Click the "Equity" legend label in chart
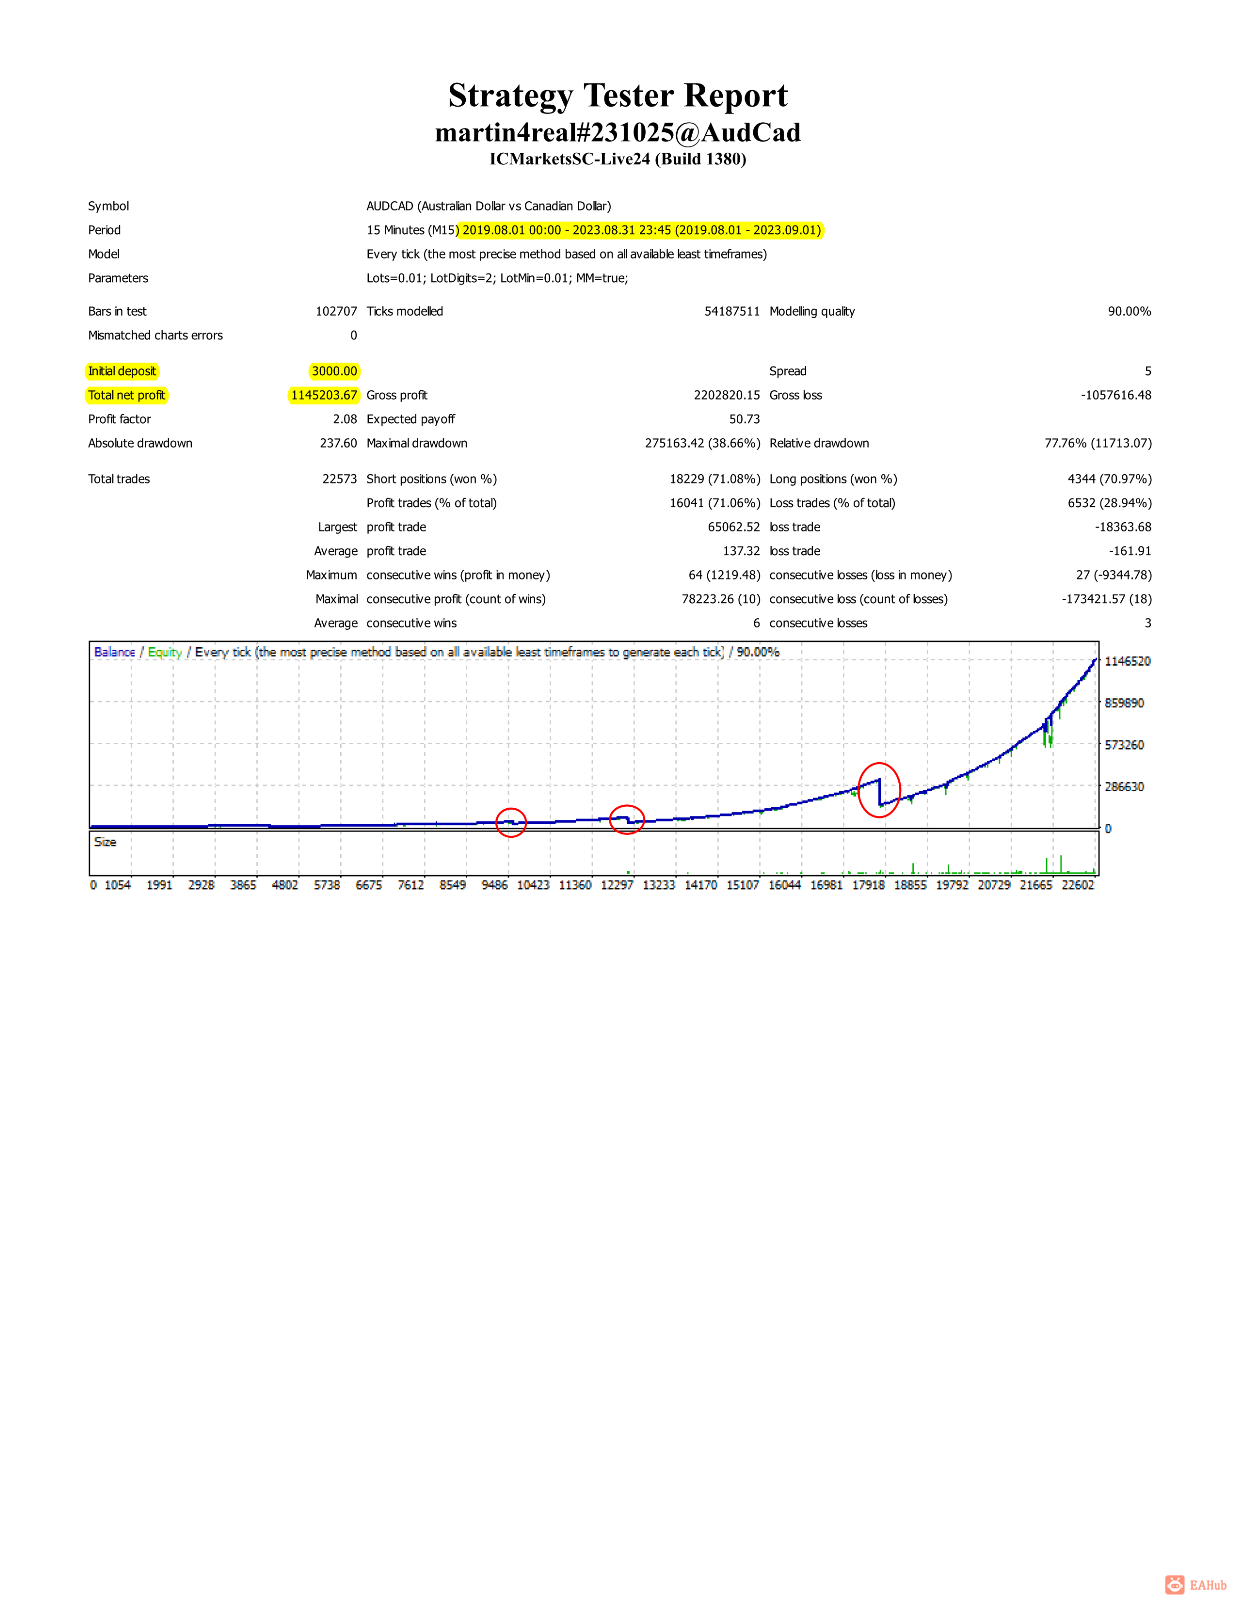Viewport: 1236px width, 1600px height. 165,652
